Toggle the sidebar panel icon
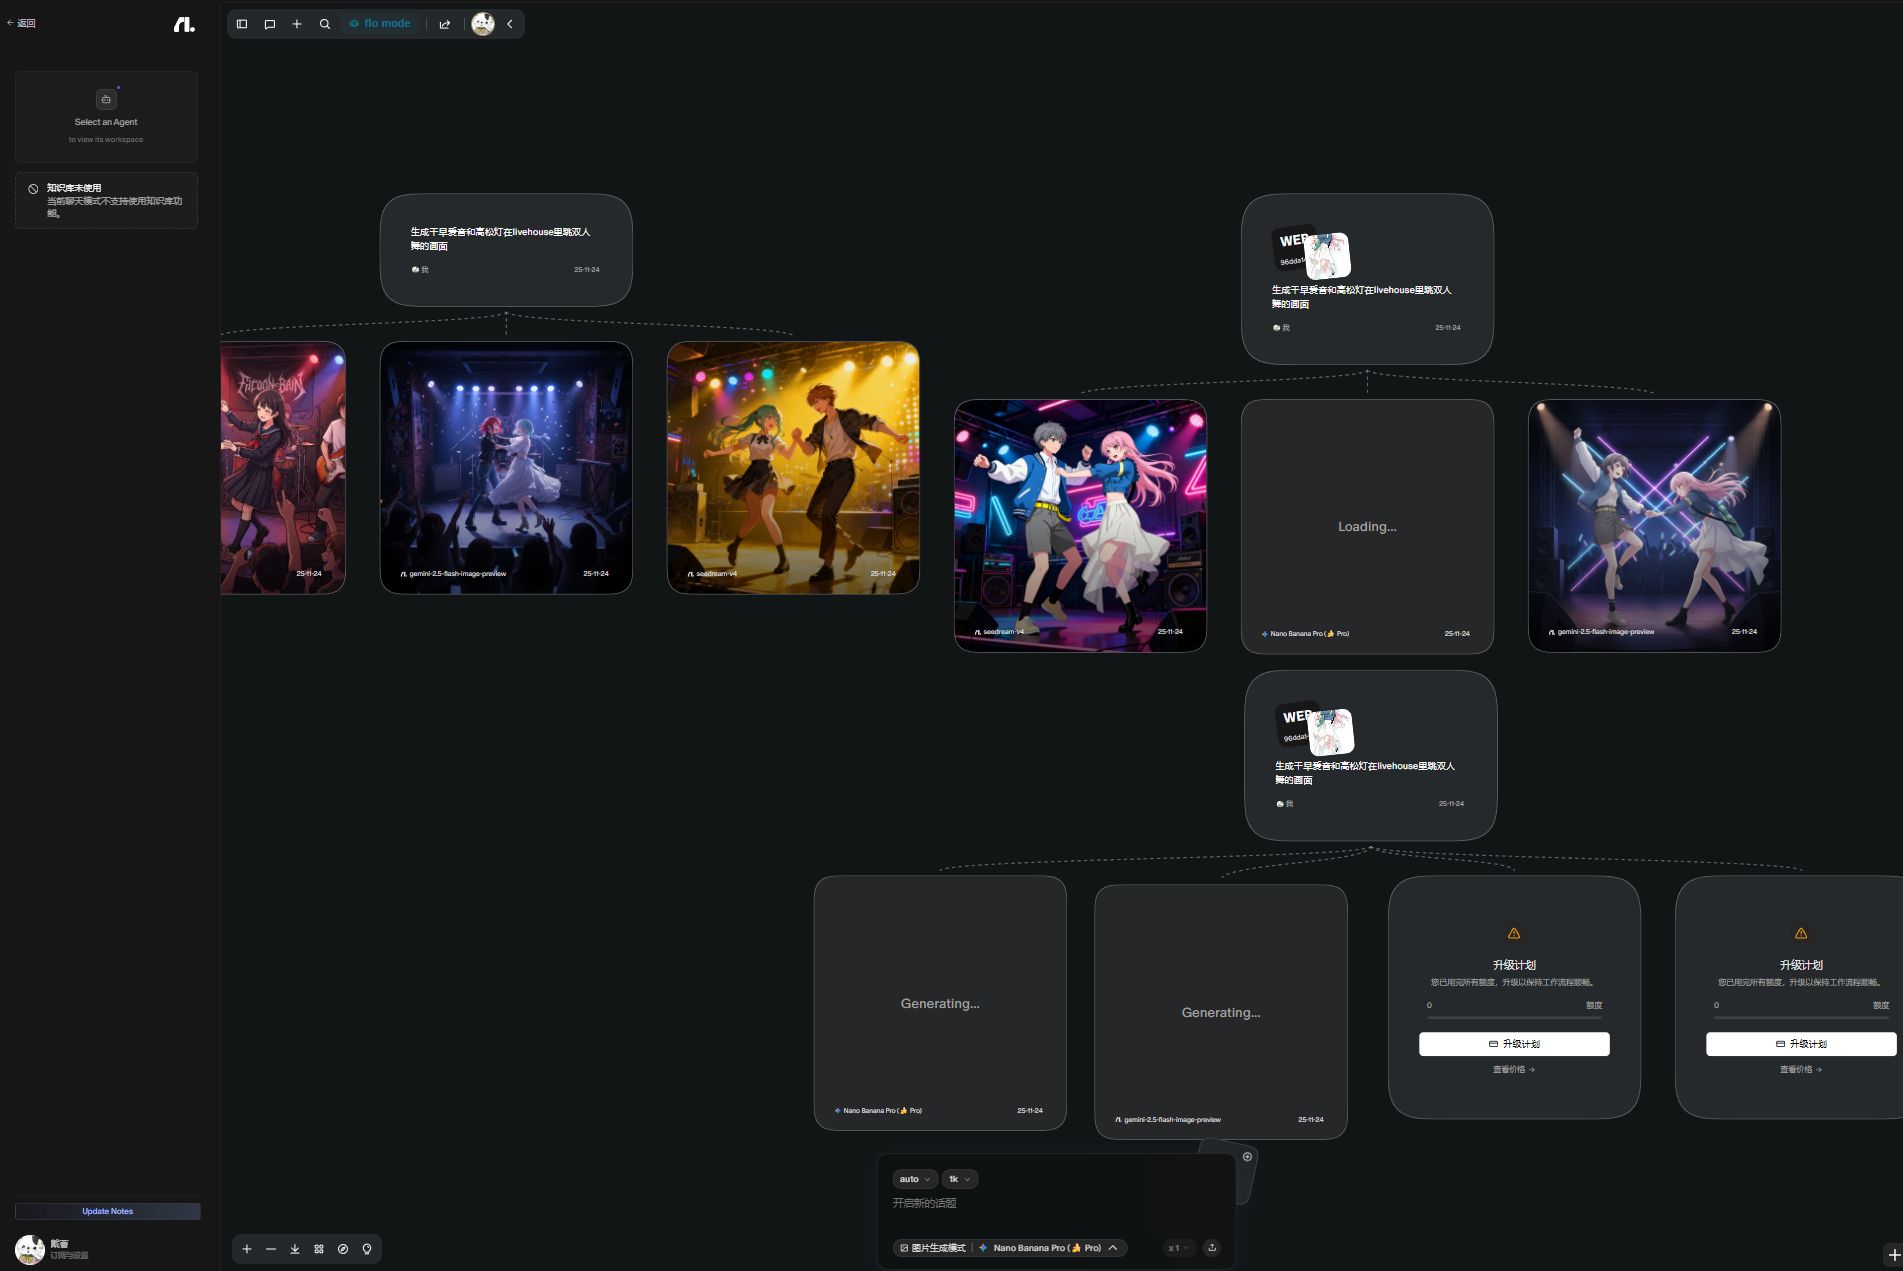This screenshot has width=1903, height=1271. coord(242,24)
